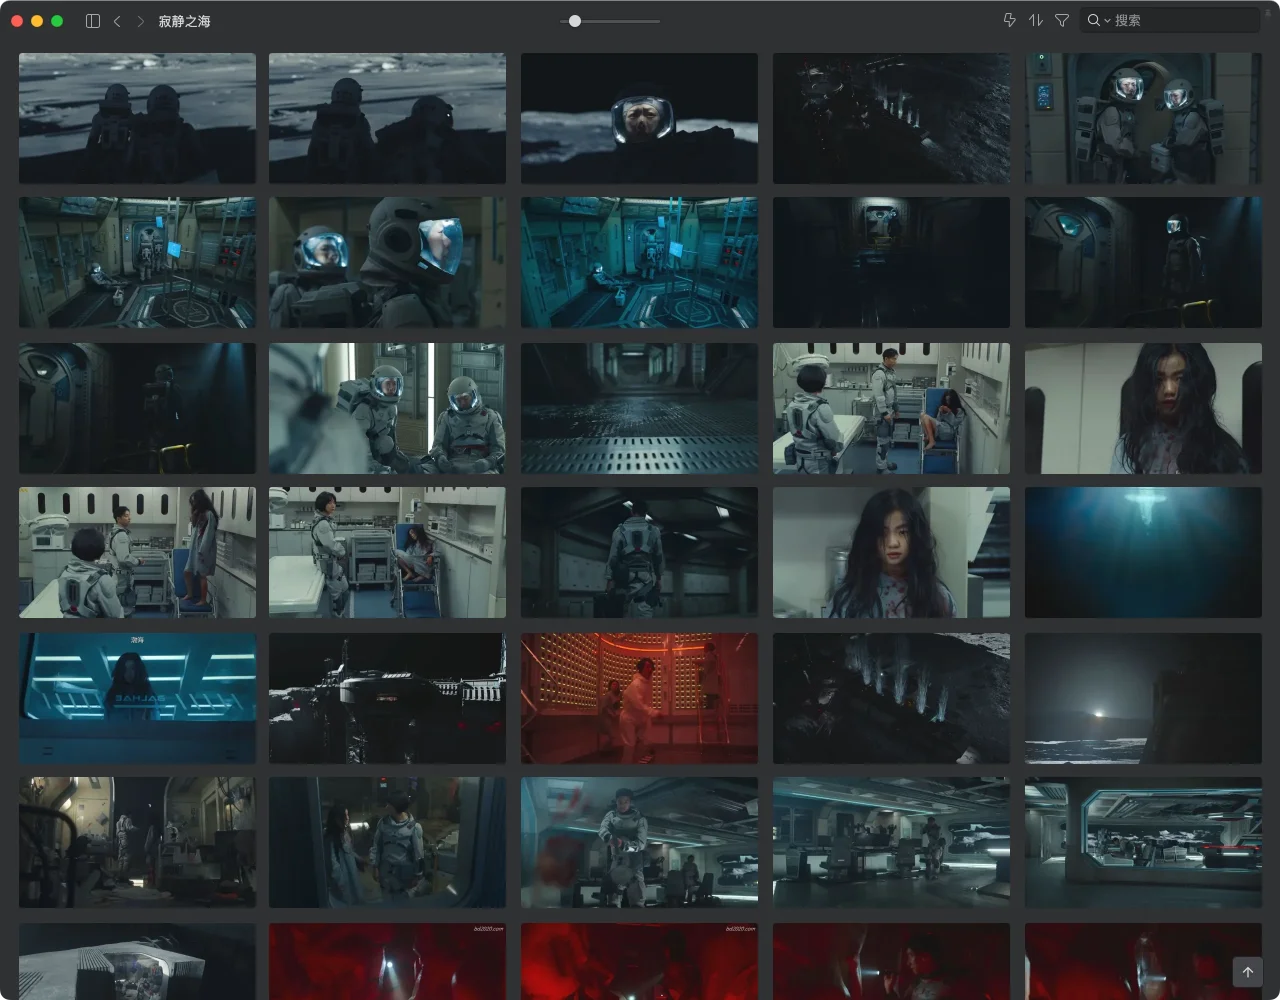Select dim cluttered storage room thumbnail
Image resolution: width=1280 pixels, height=1000 pixels.
(x=137, y=843)
